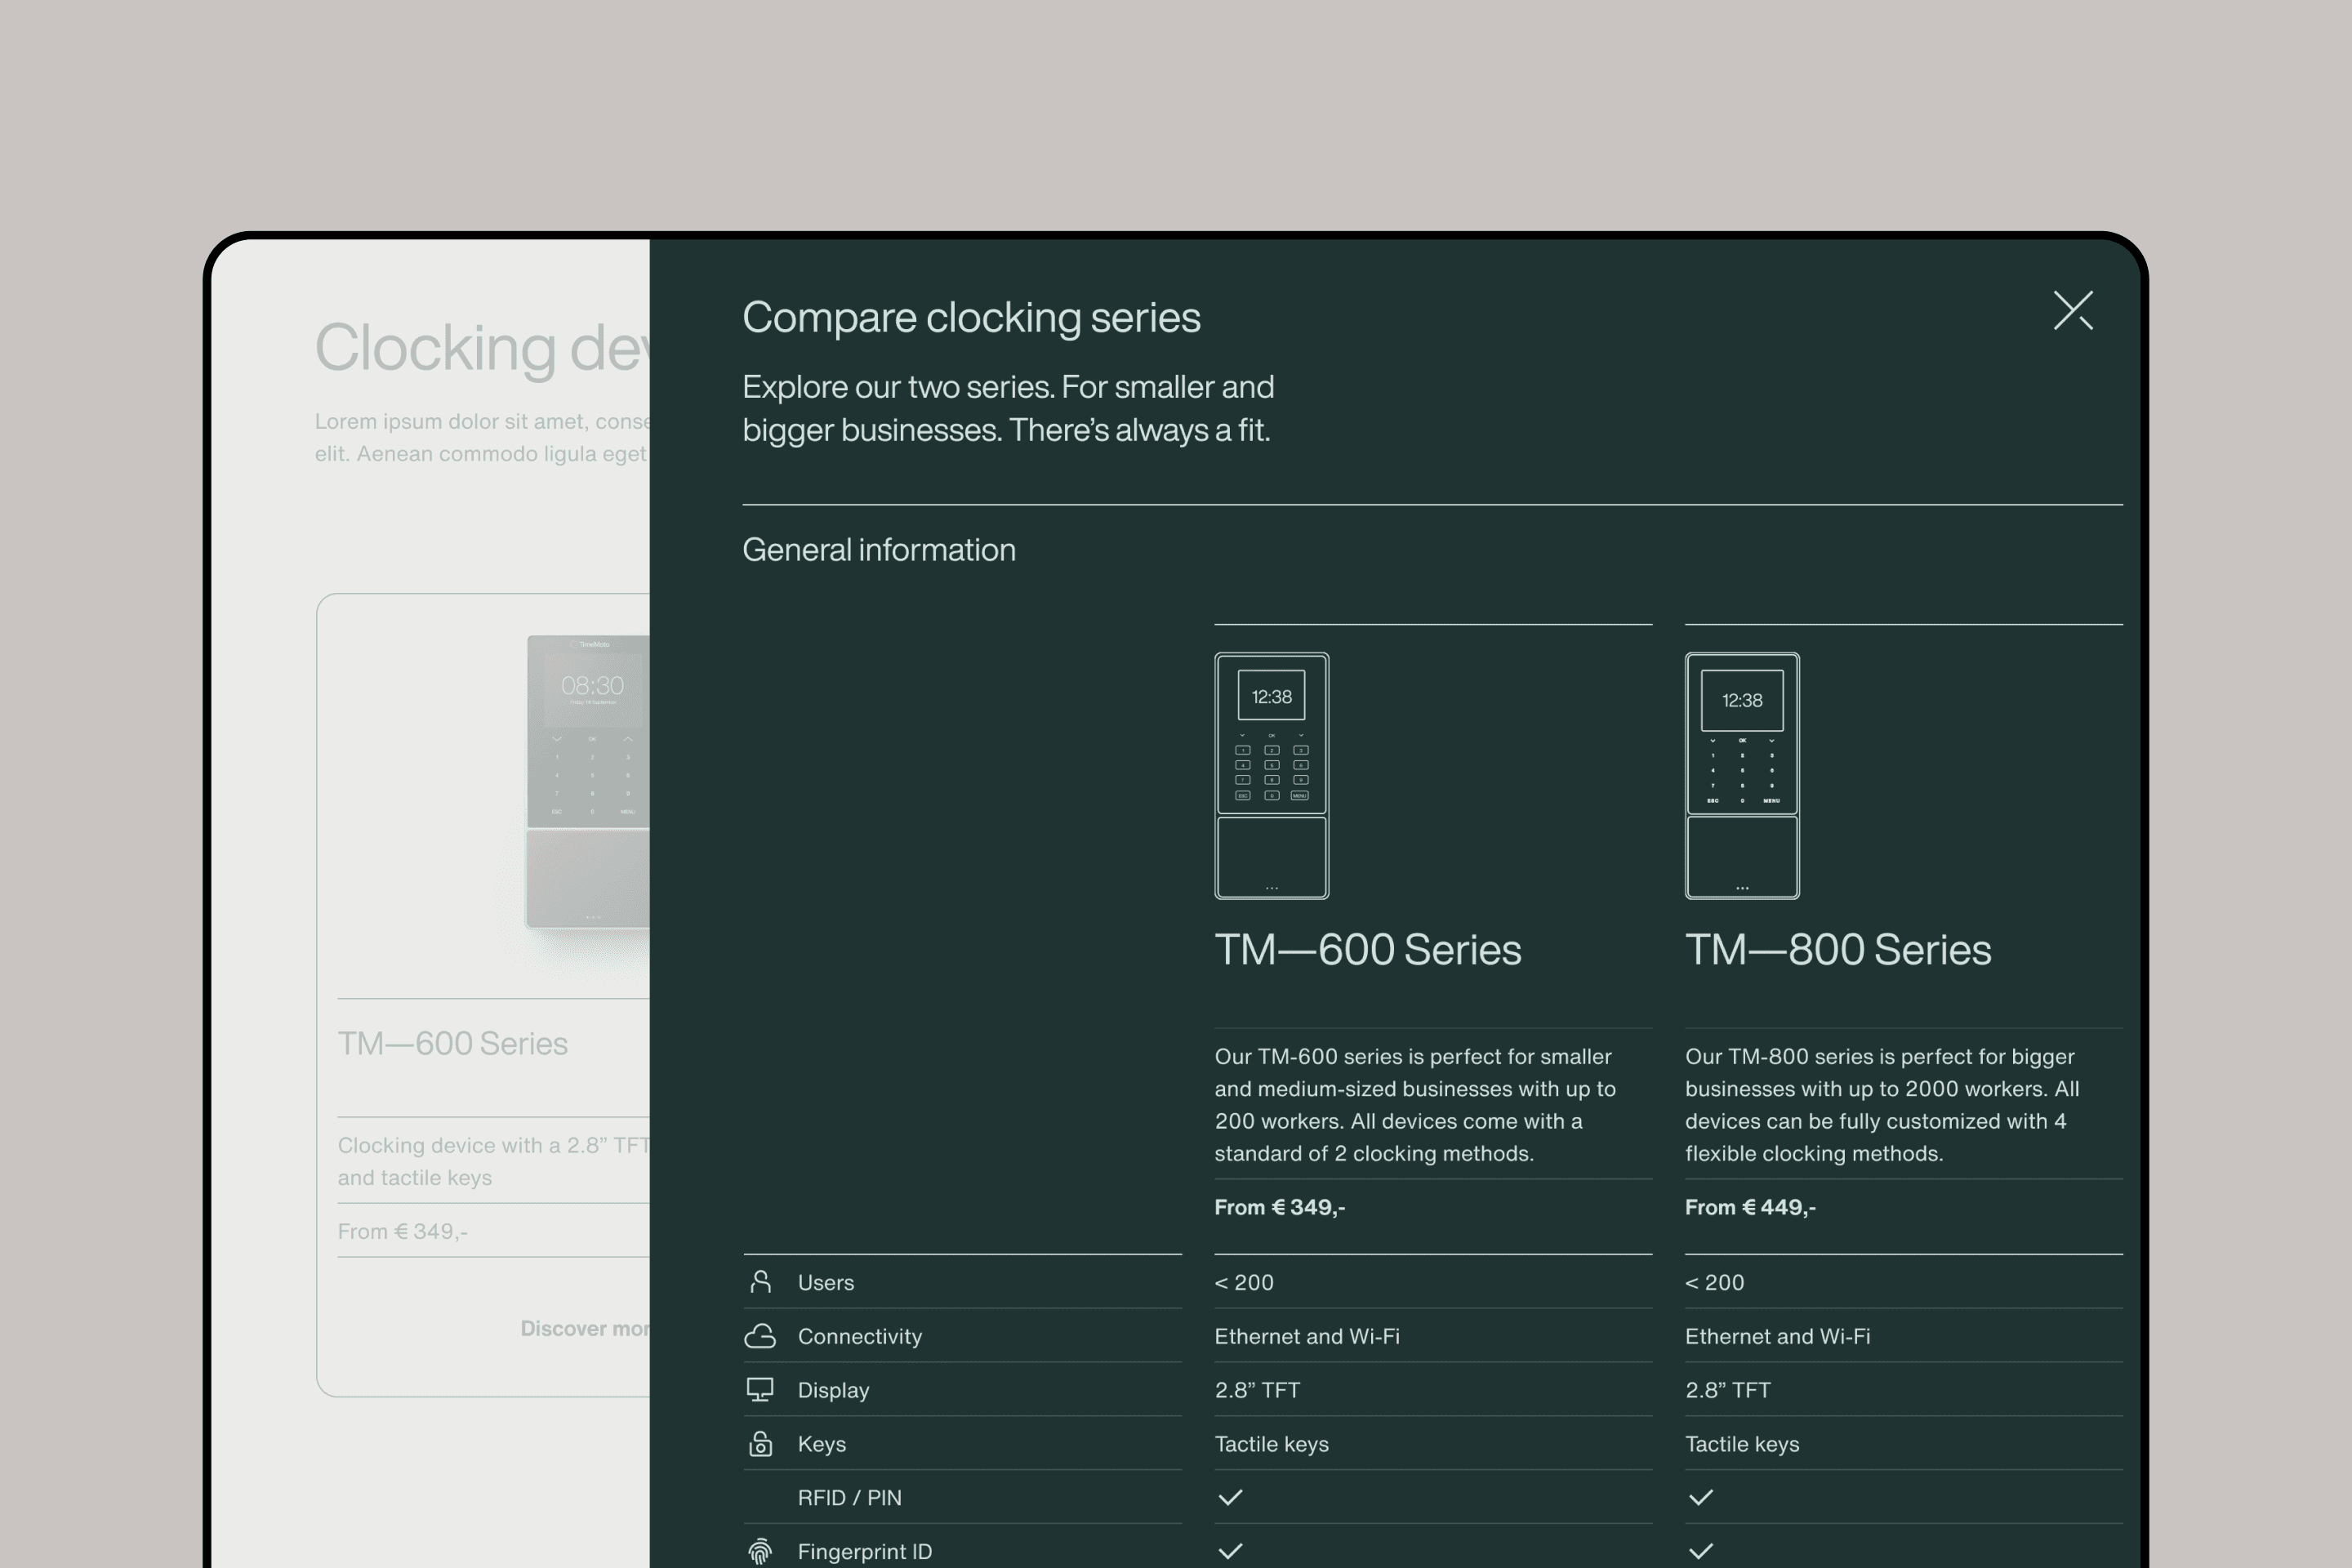Open the Discover more link on card
2352x1568 pixels.
585,1328
